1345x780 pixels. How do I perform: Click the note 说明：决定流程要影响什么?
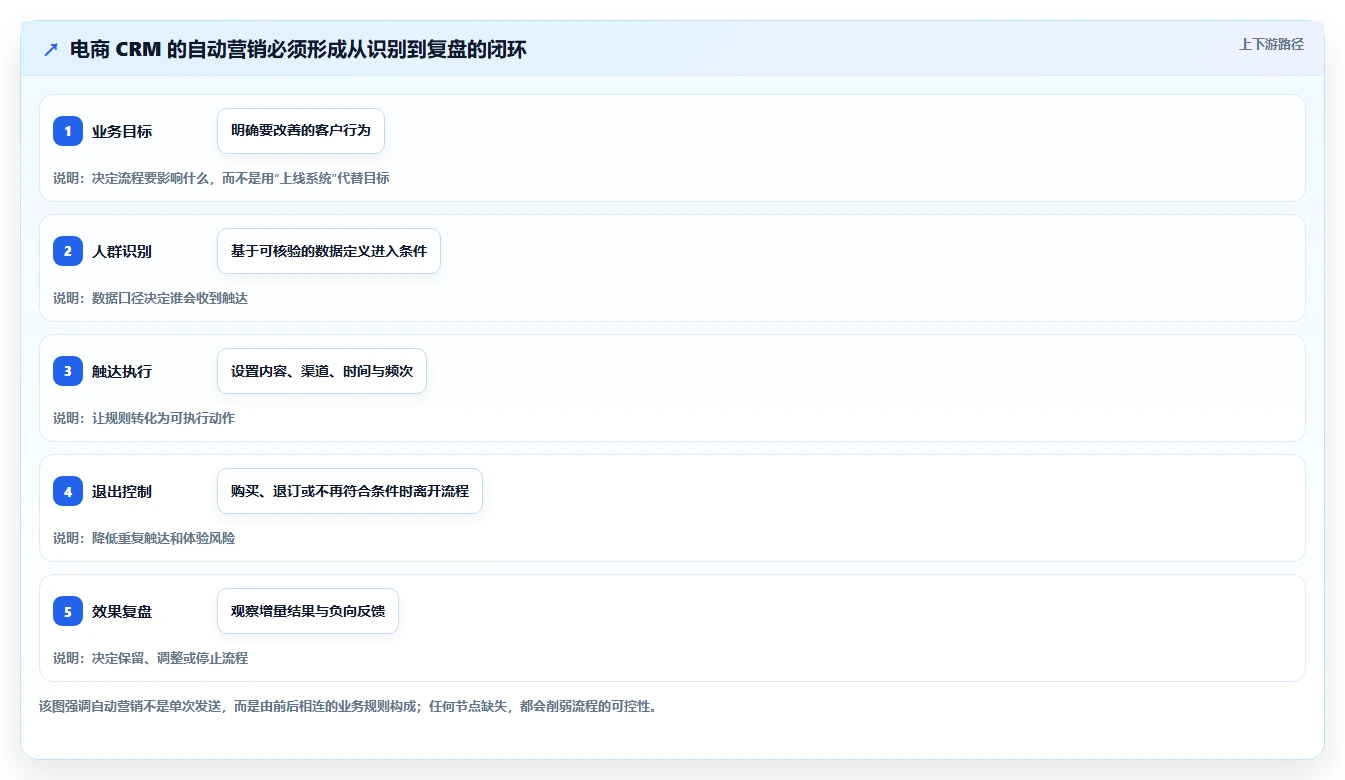tap(221, 178)
